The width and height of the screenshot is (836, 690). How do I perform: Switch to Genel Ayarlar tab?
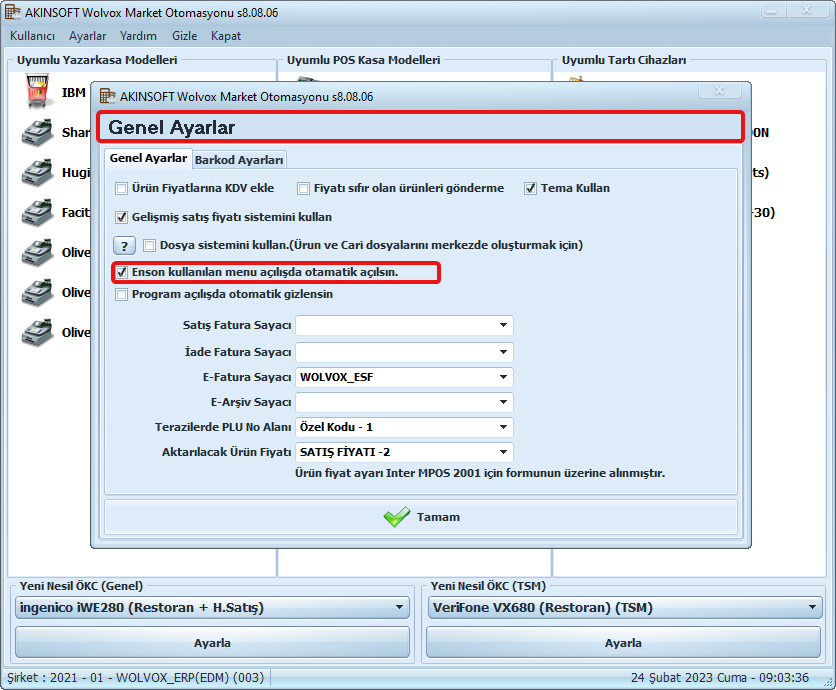[x=148, y=158]
